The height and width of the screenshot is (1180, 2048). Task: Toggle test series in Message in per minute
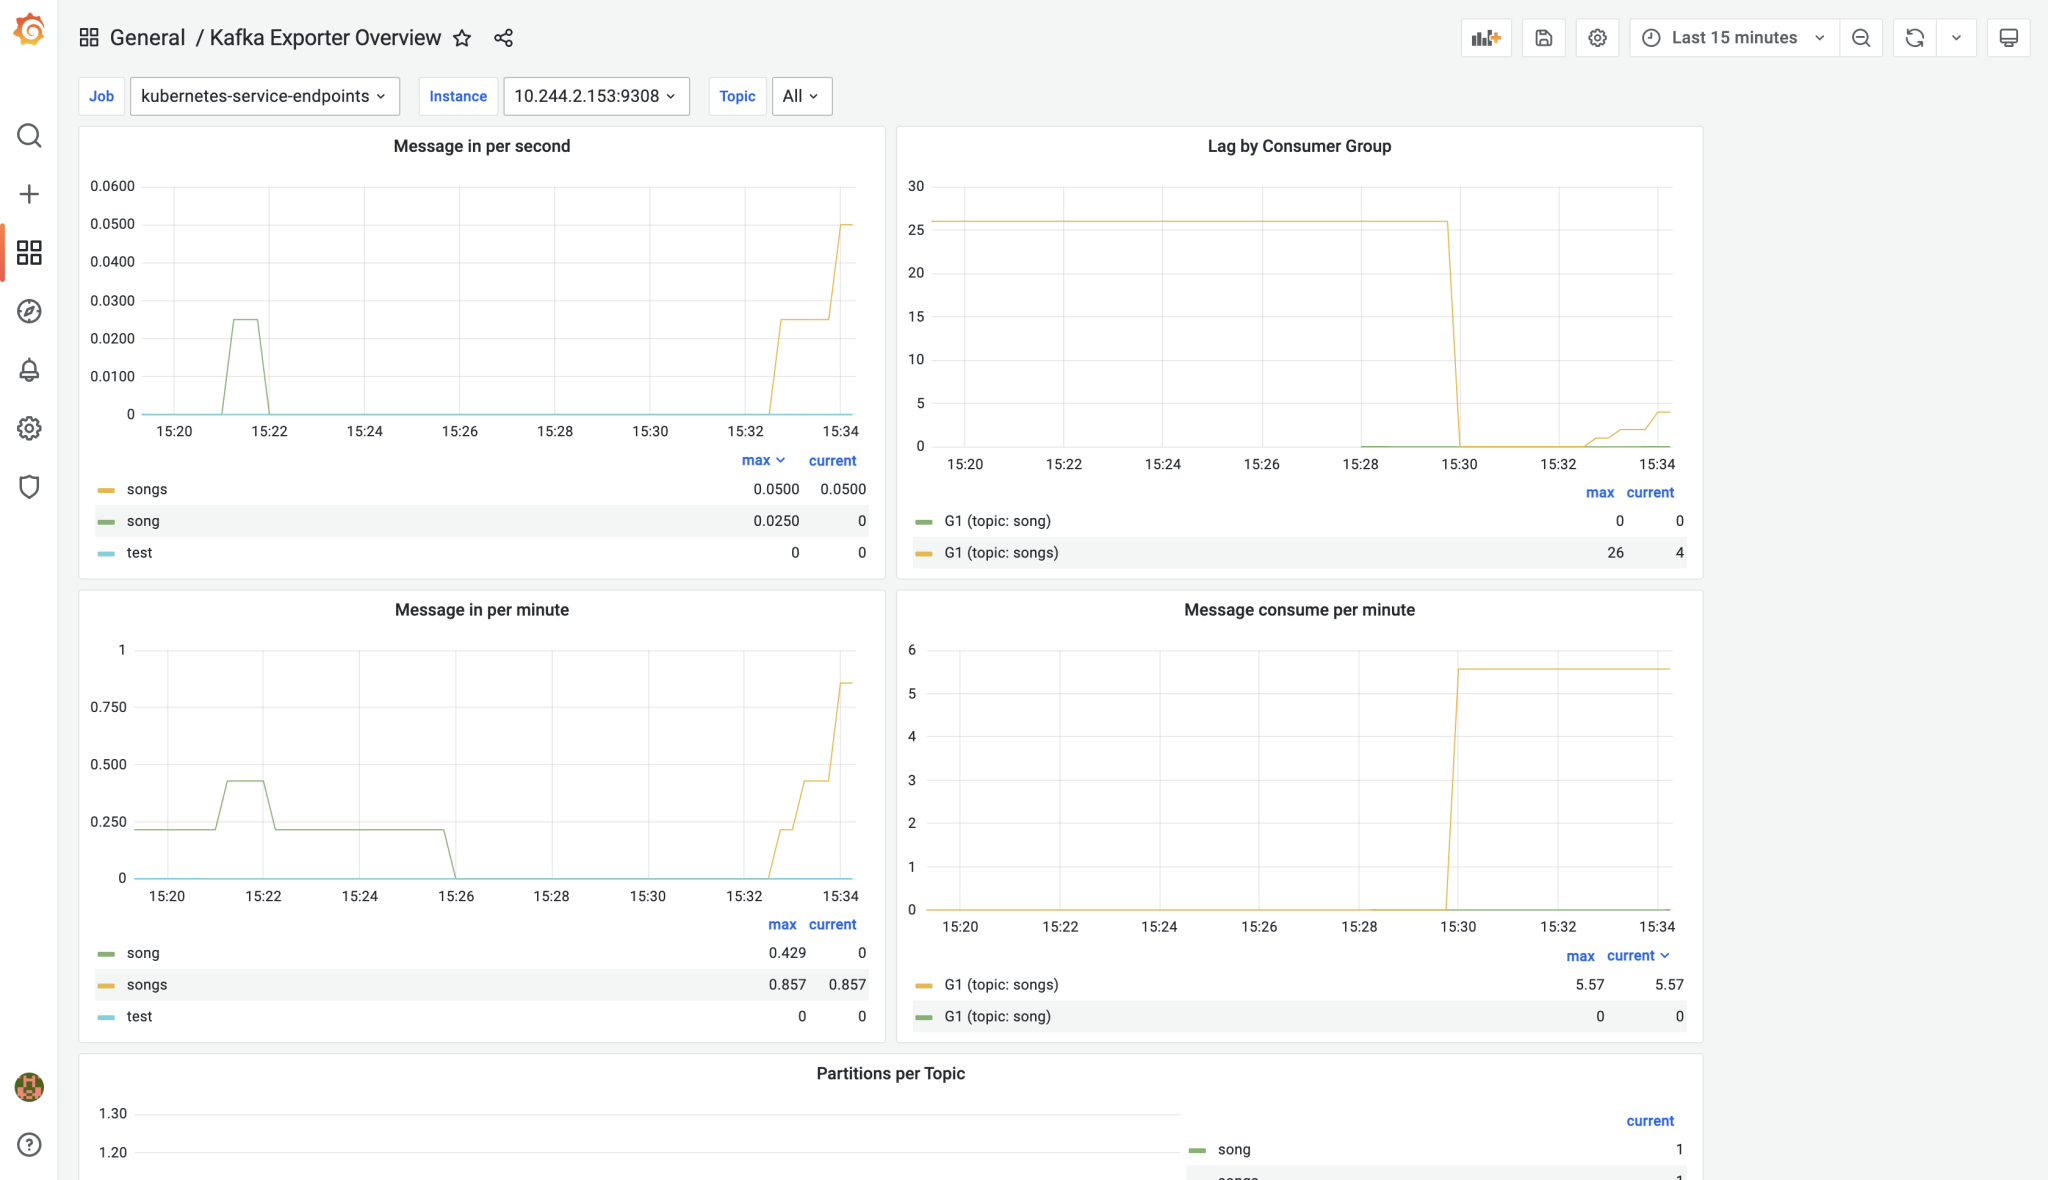[x=139, y=1016]
